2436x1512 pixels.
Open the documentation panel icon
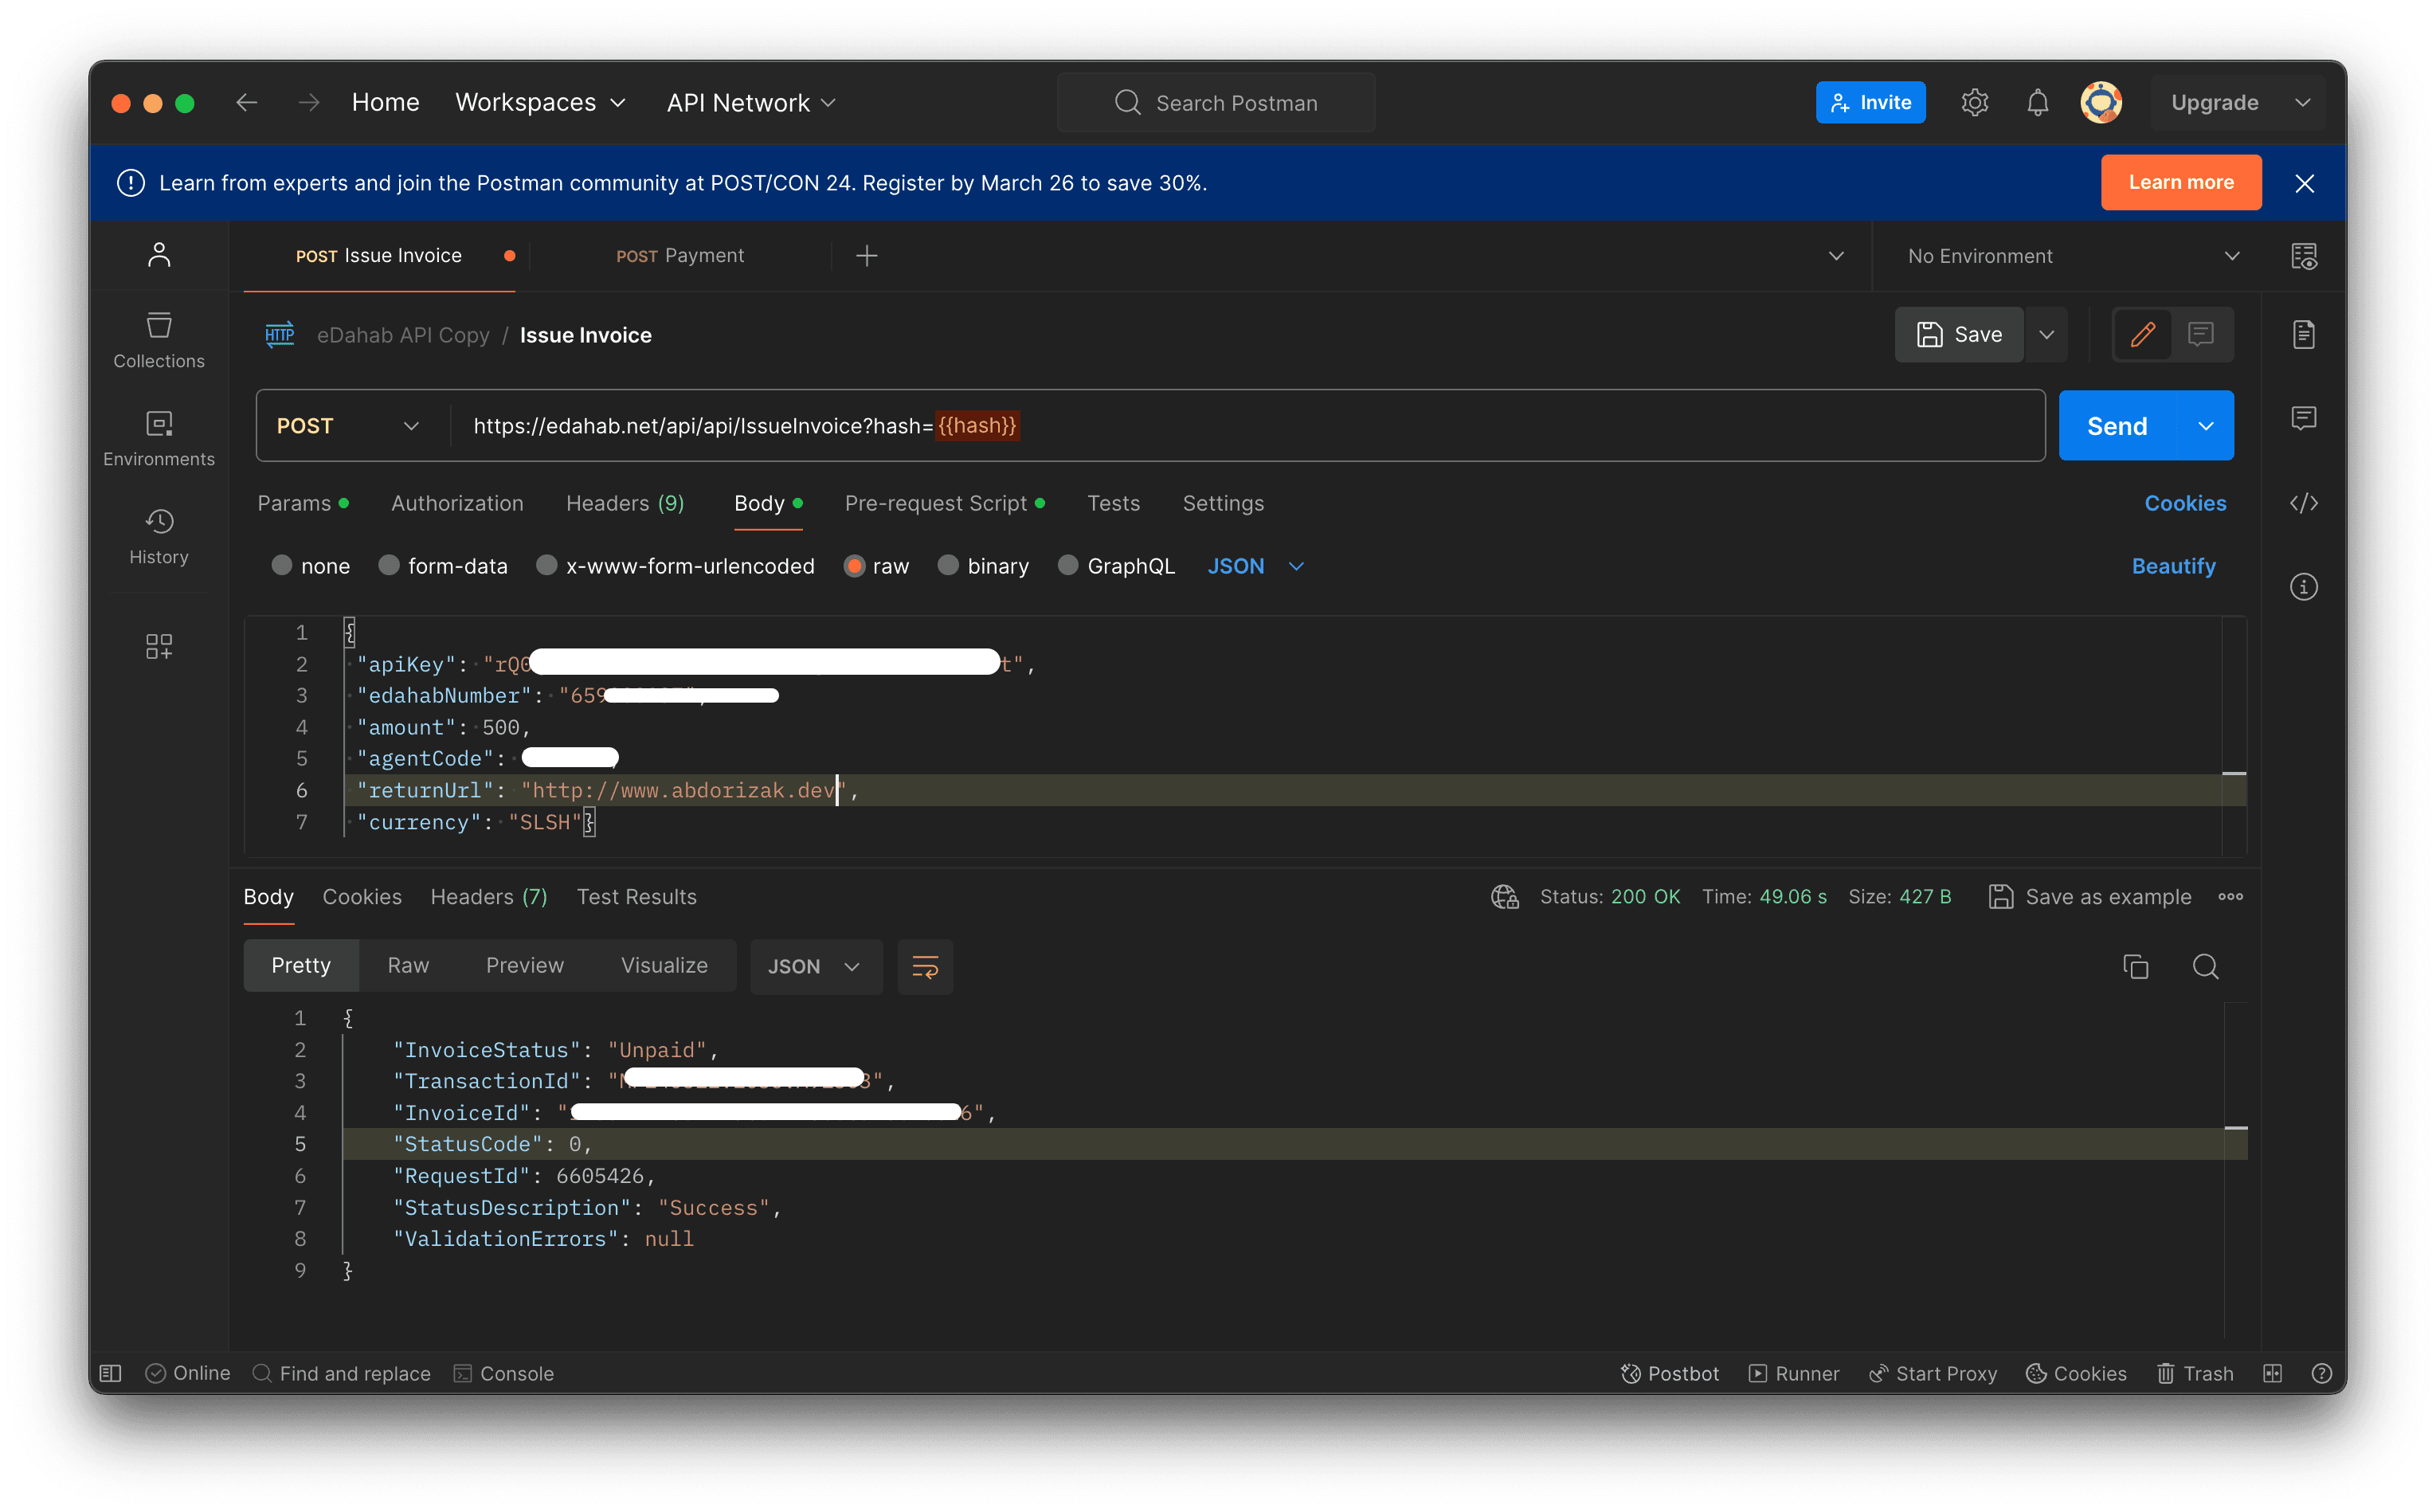tap(2303, 334)
